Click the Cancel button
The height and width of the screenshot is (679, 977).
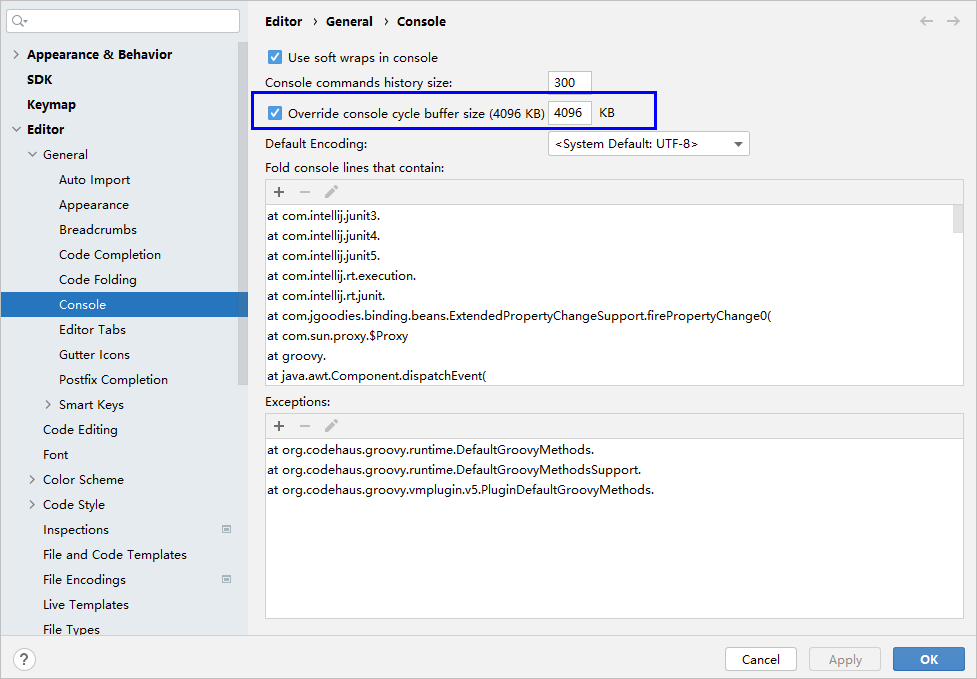[760, 659]
